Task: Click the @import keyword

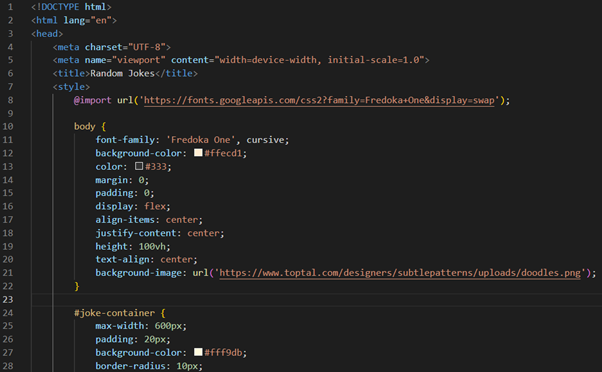Action: click(93, 100)
